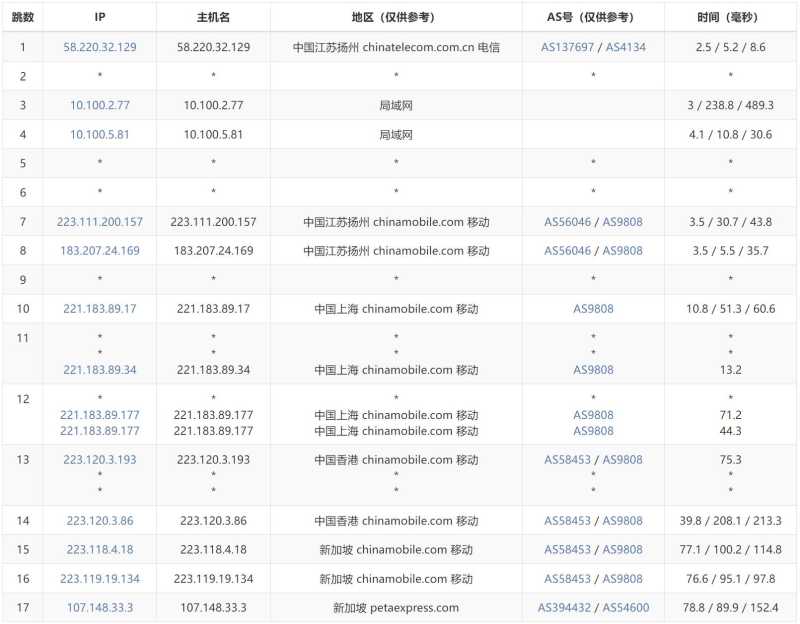
Task: Click the AS137697 link
Action: coord(566,46)
